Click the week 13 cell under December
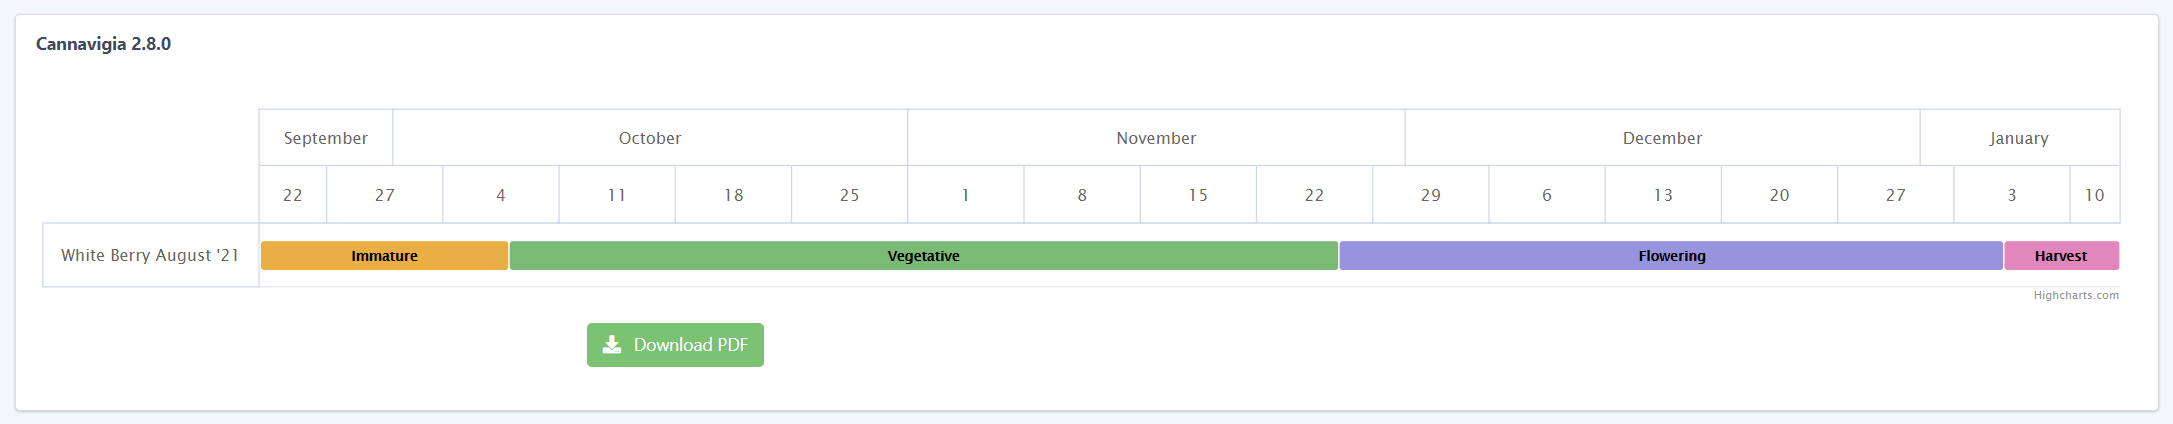Screen dimensions: 2173x424 tap(1663, 195)
